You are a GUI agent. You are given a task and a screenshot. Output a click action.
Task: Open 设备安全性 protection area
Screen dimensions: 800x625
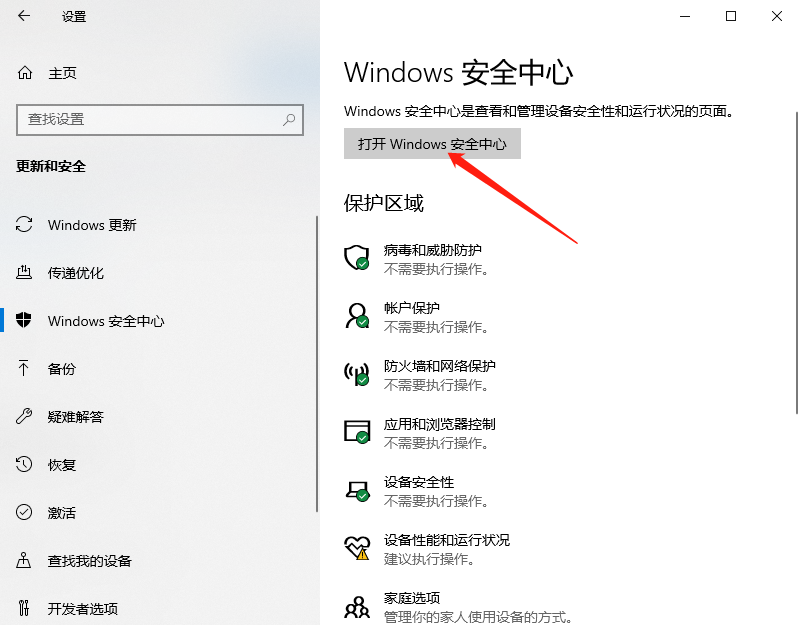(419, 482)
